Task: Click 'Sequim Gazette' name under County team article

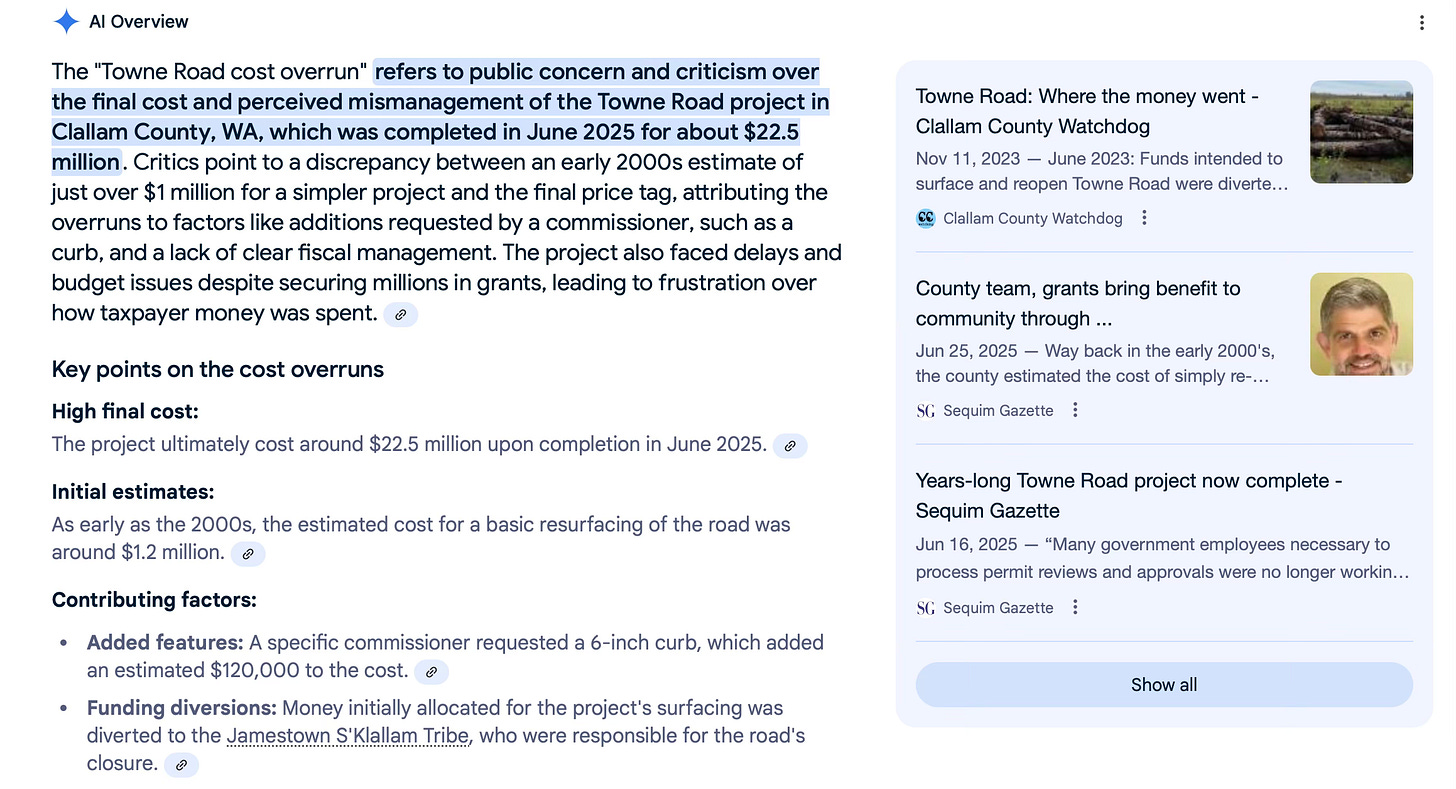Action: [x=998, y=410]
